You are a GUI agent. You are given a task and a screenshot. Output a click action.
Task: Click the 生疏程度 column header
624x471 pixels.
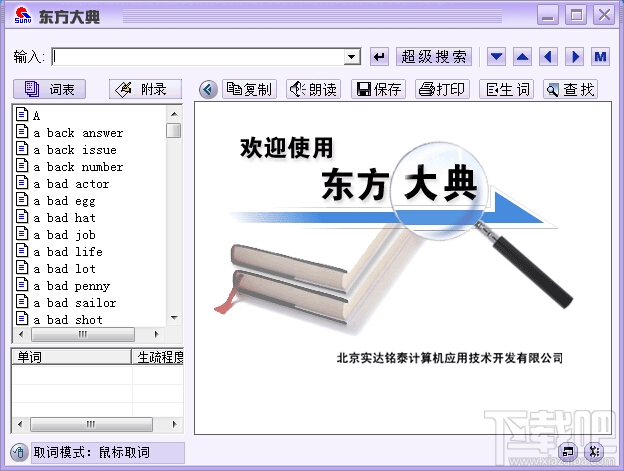158,357
